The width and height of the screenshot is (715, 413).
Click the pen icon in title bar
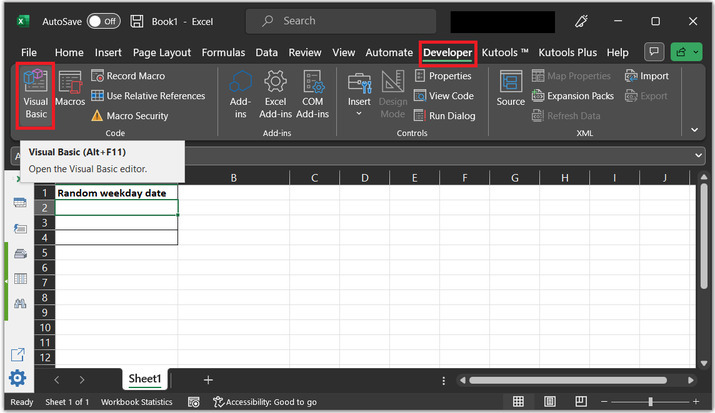pyautogui.click(x=581, y=21)
